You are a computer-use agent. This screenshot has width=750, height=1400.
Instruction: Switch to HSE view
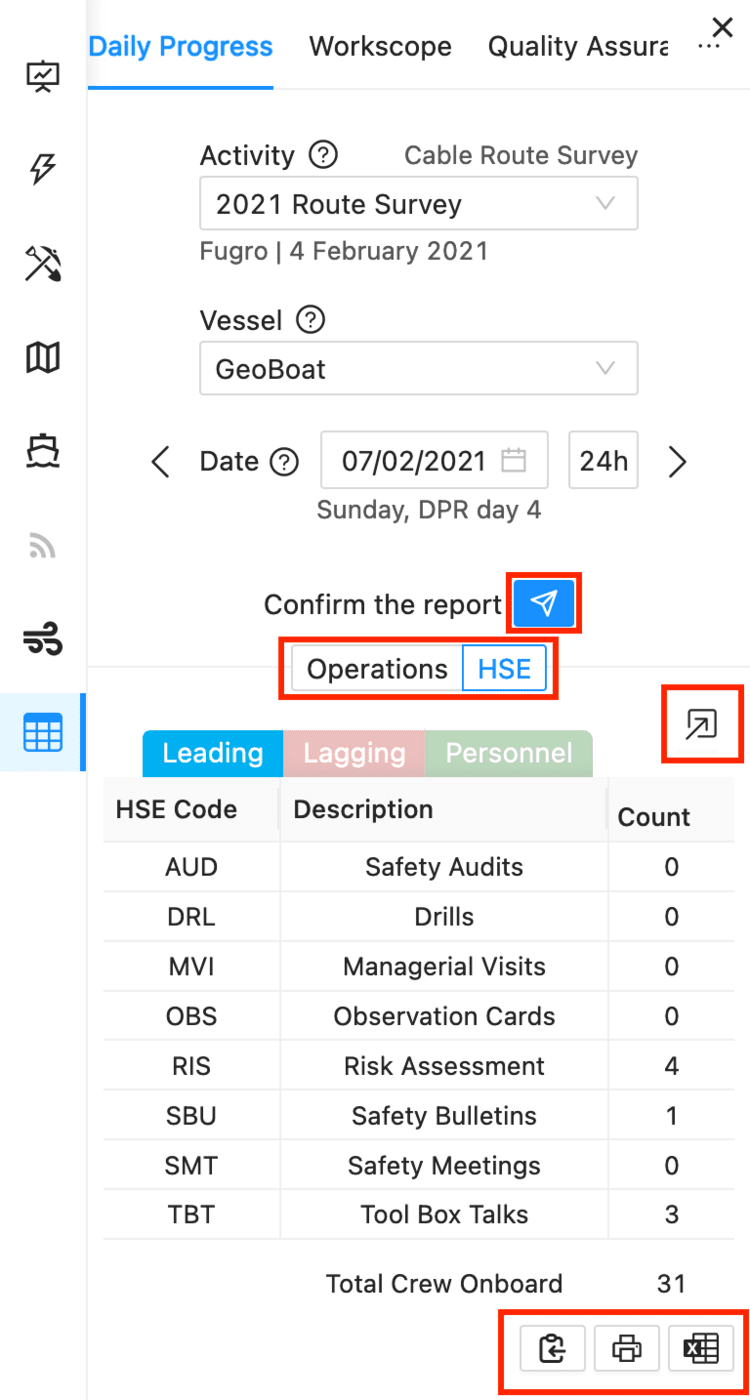pyautogui.click(x=504, y=669)
